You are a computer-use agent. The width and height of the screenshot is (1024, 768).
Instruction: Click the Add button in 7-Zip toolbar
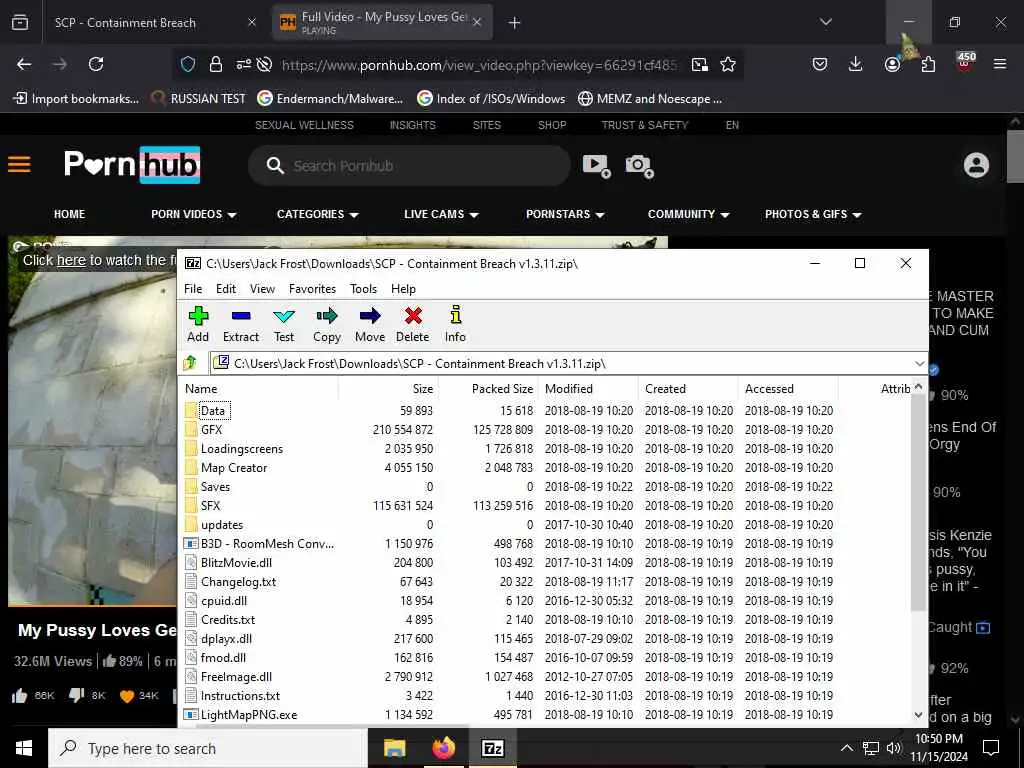pos(198,325)
